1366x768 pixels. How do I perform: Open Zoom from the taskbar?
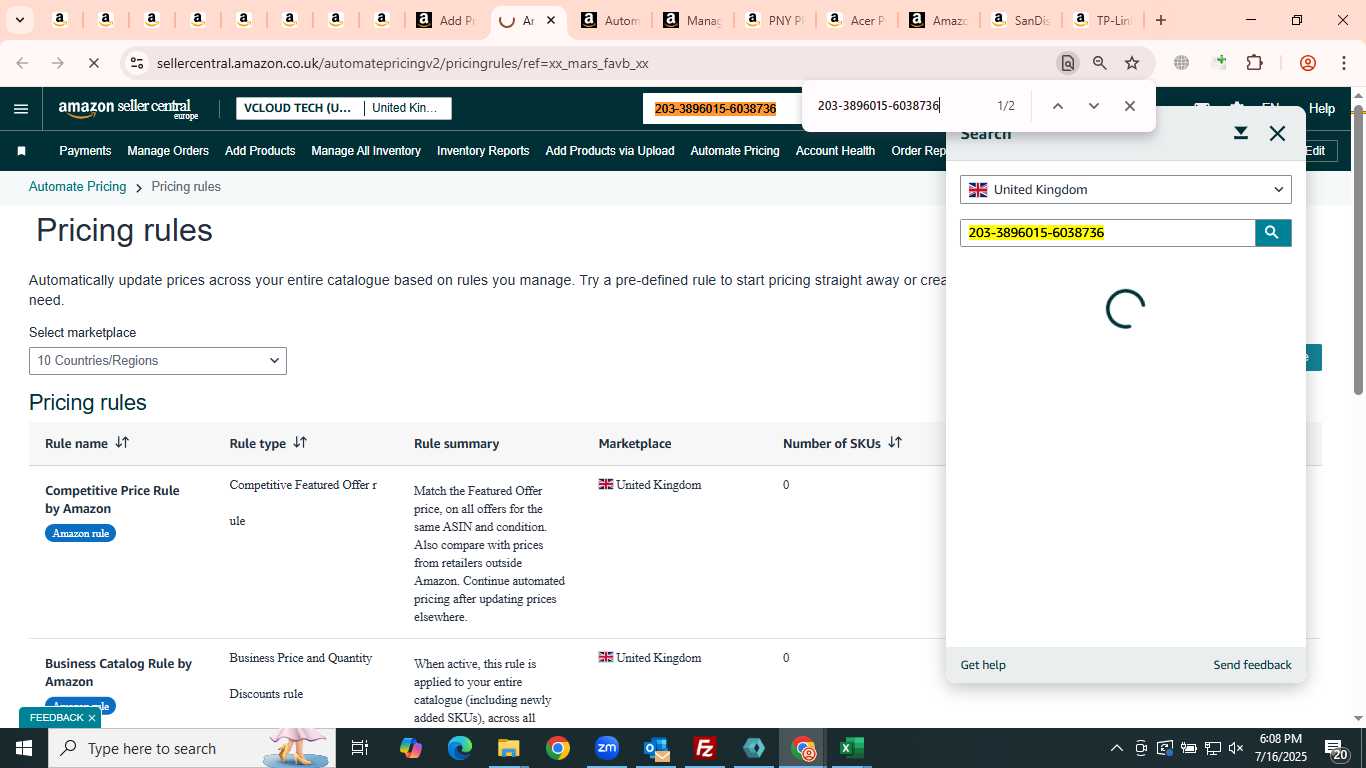607,748
